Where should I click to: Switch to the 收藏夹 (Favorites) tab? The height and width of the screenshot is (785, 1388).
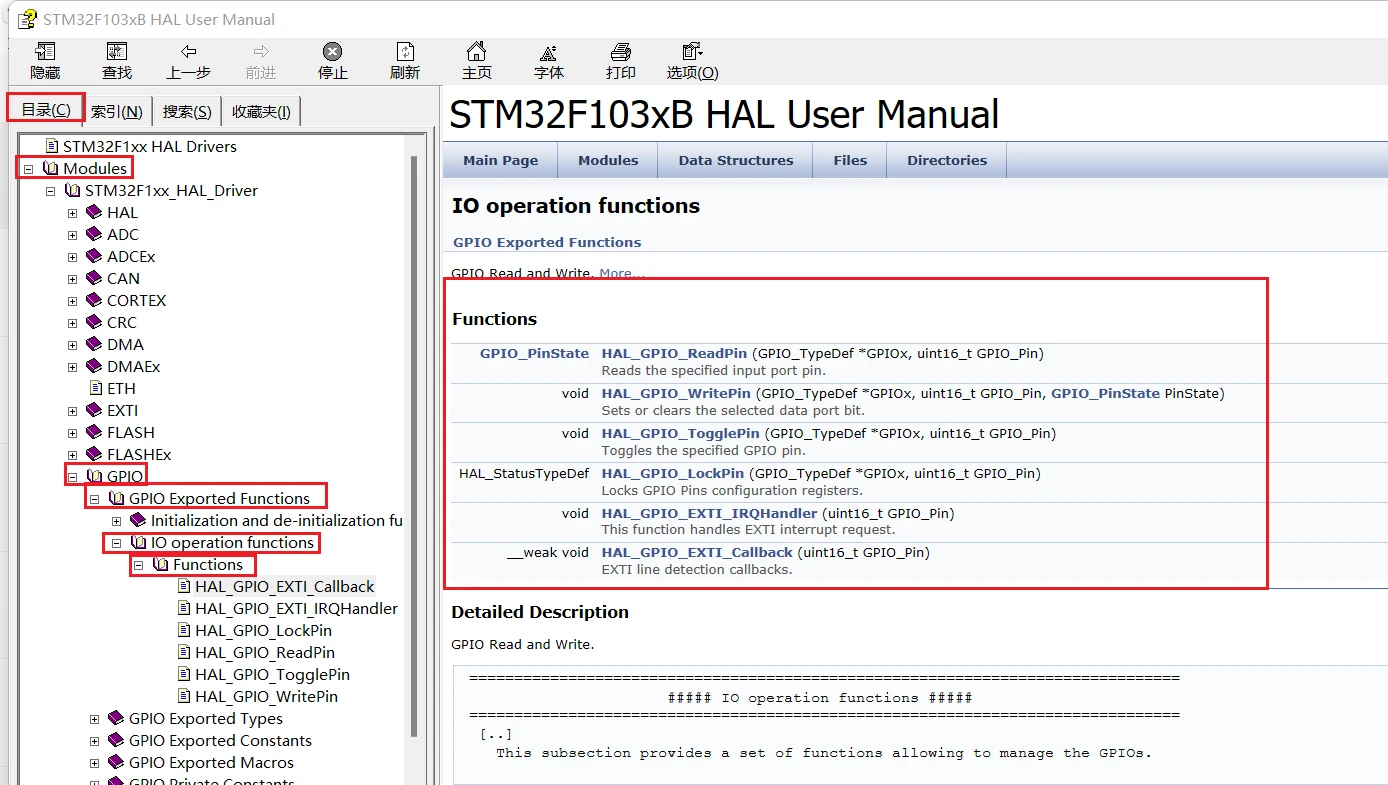[x=261, y=111]
